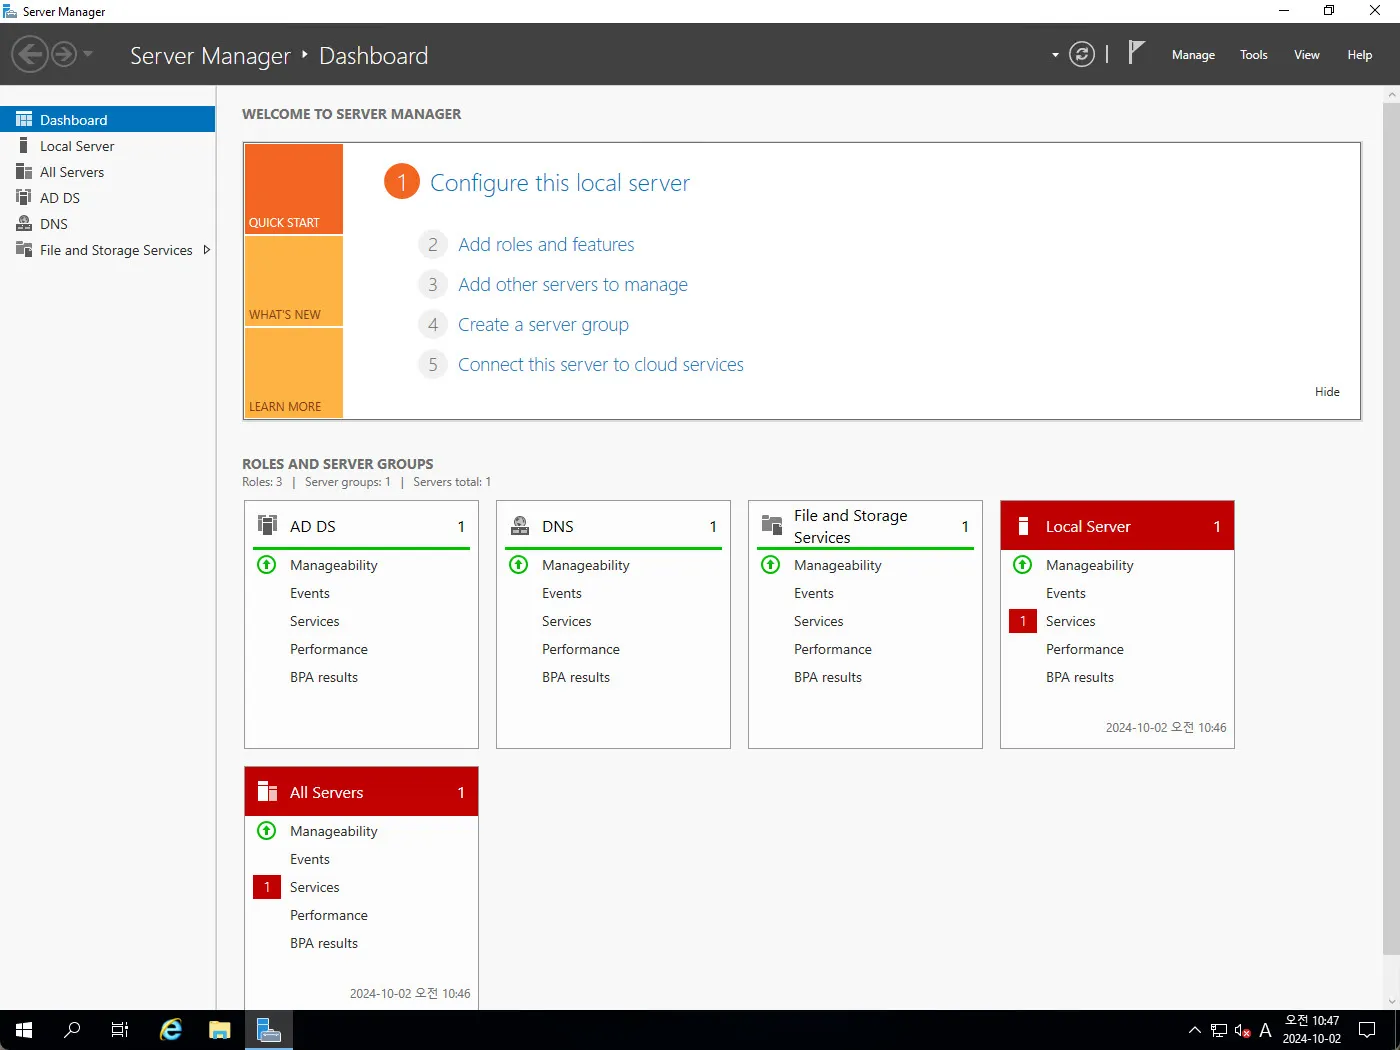The image size is (1400, 1050).
Task: Open the Manage menu
Action: click(1193, 55)
